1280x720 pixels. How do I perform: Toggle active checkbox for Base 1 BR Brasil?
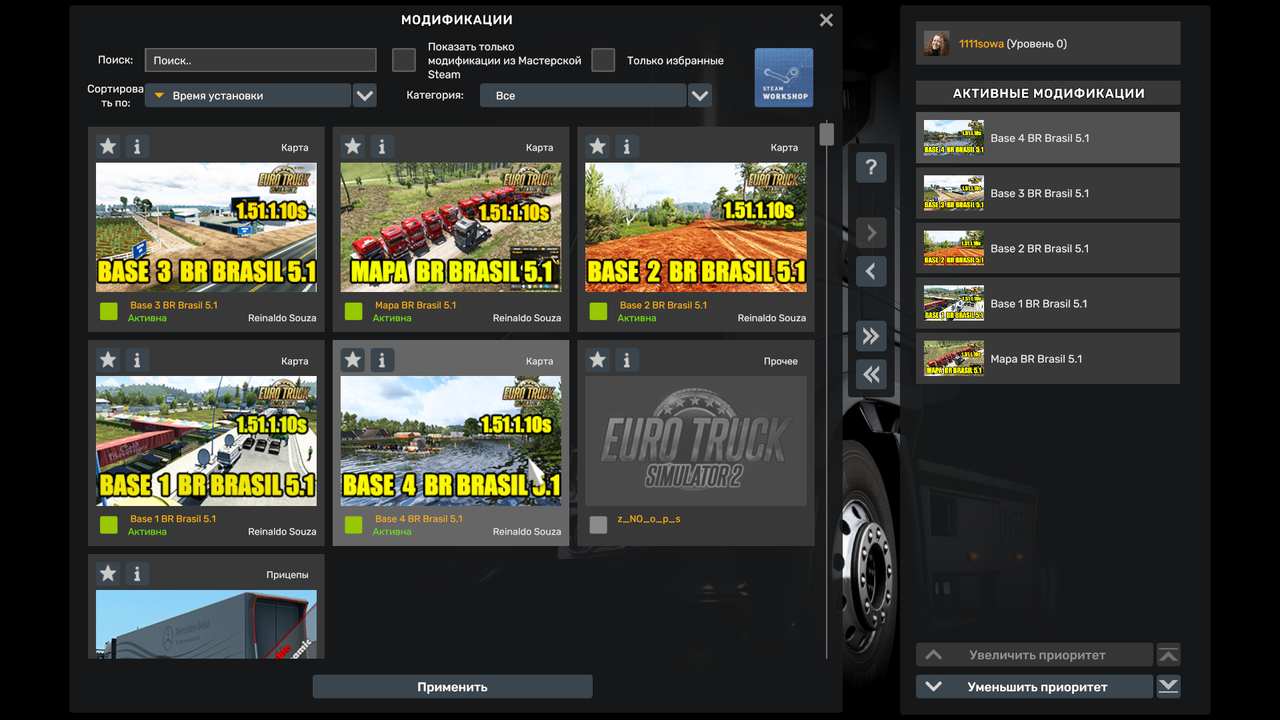pos(109,525)
